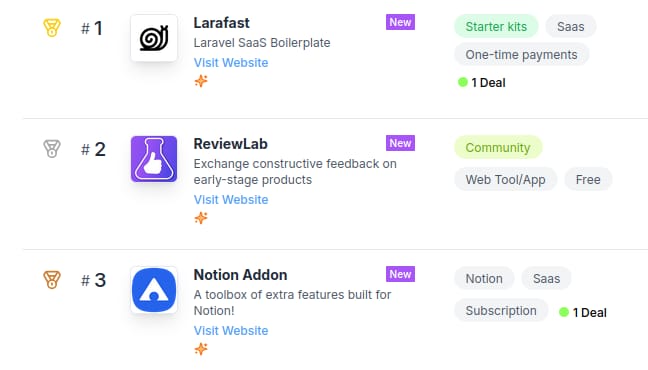The image size is (648, 370).
Task: Select the green Community tag
Action: [498, 148]
